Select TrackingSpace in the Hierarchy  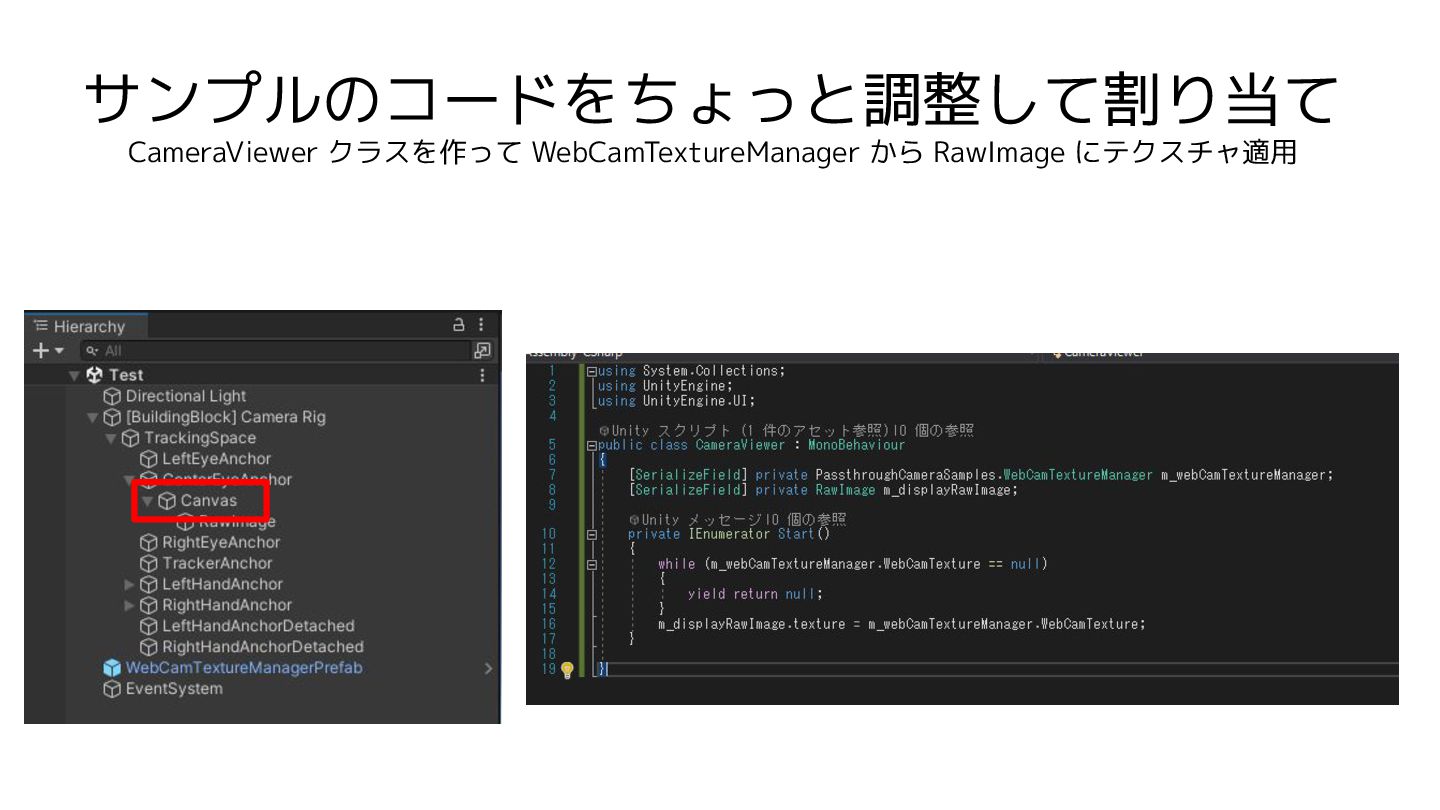[199, 438]
